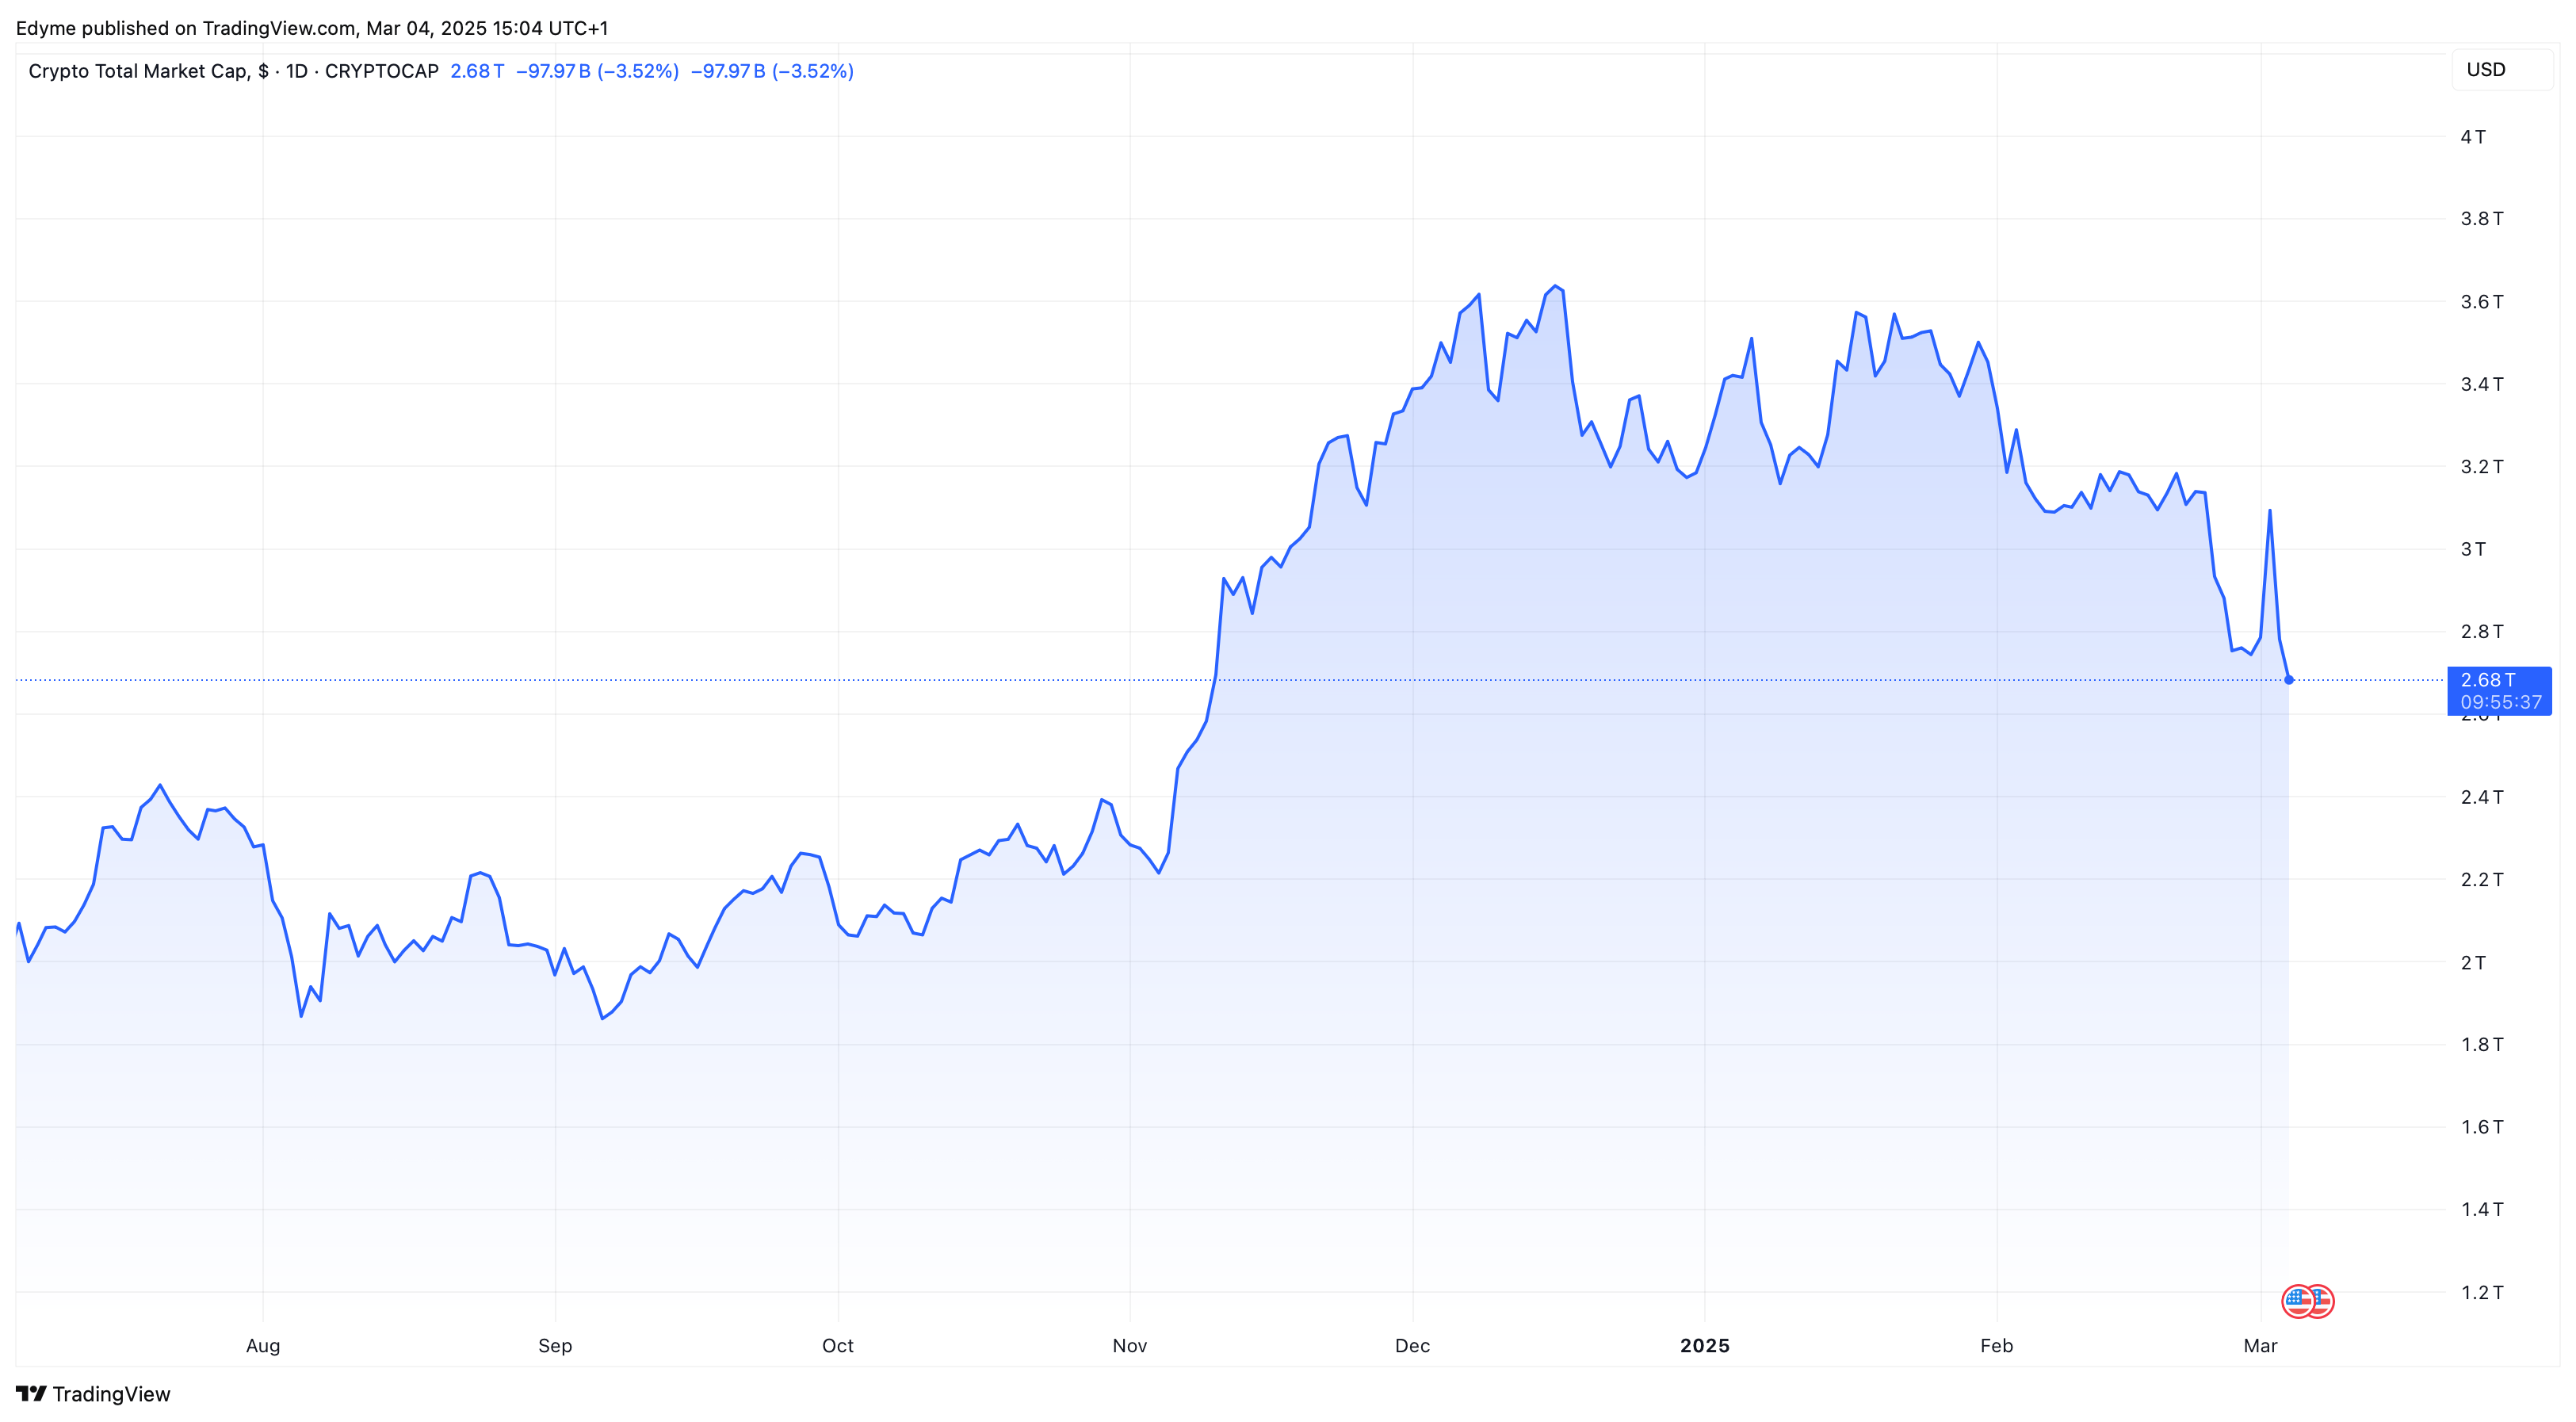The image size is (2576, 1422).
Task: Click the Feb label on the time axis
Action: click(1997, 1346)
